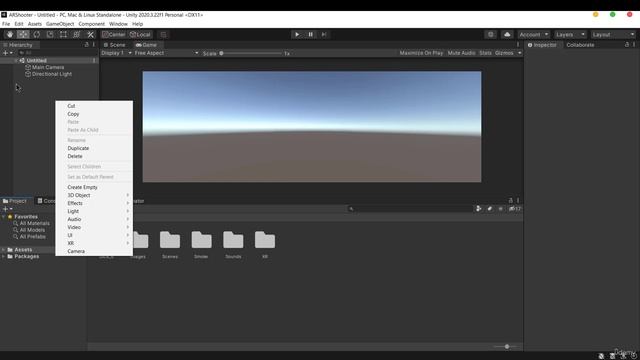Viewport: 640px width, 360px height.
Task: Start Play mode
Action: (x=297, y=35)
